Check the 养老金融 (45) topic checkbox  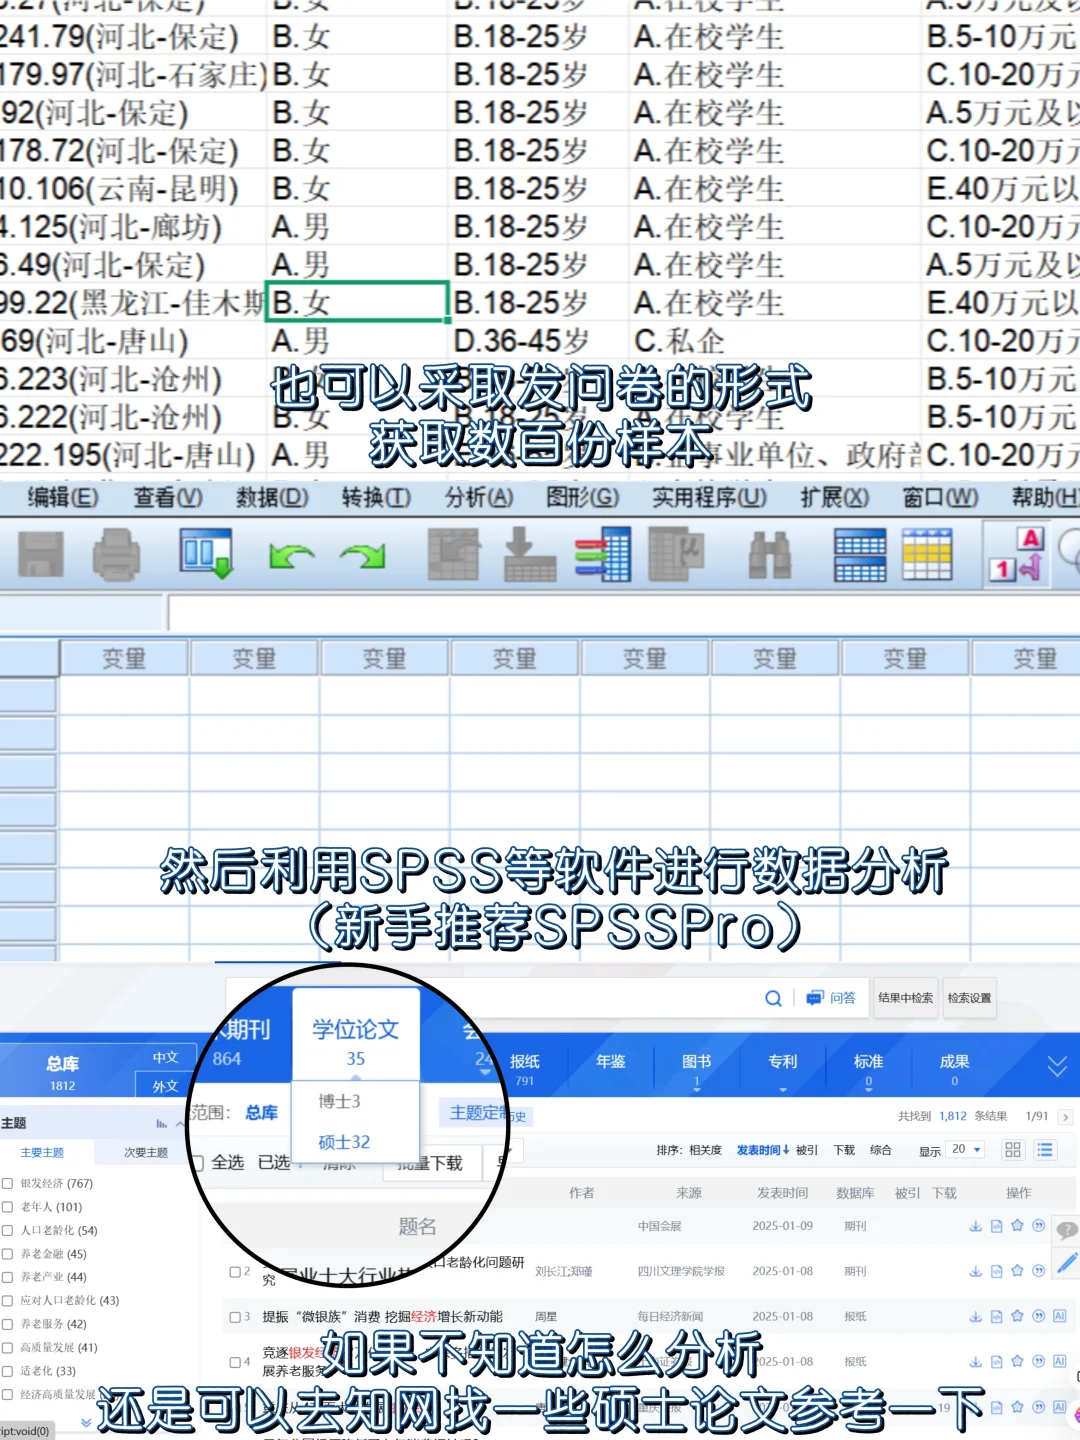pyautogui.click(x=8, y=1254)
